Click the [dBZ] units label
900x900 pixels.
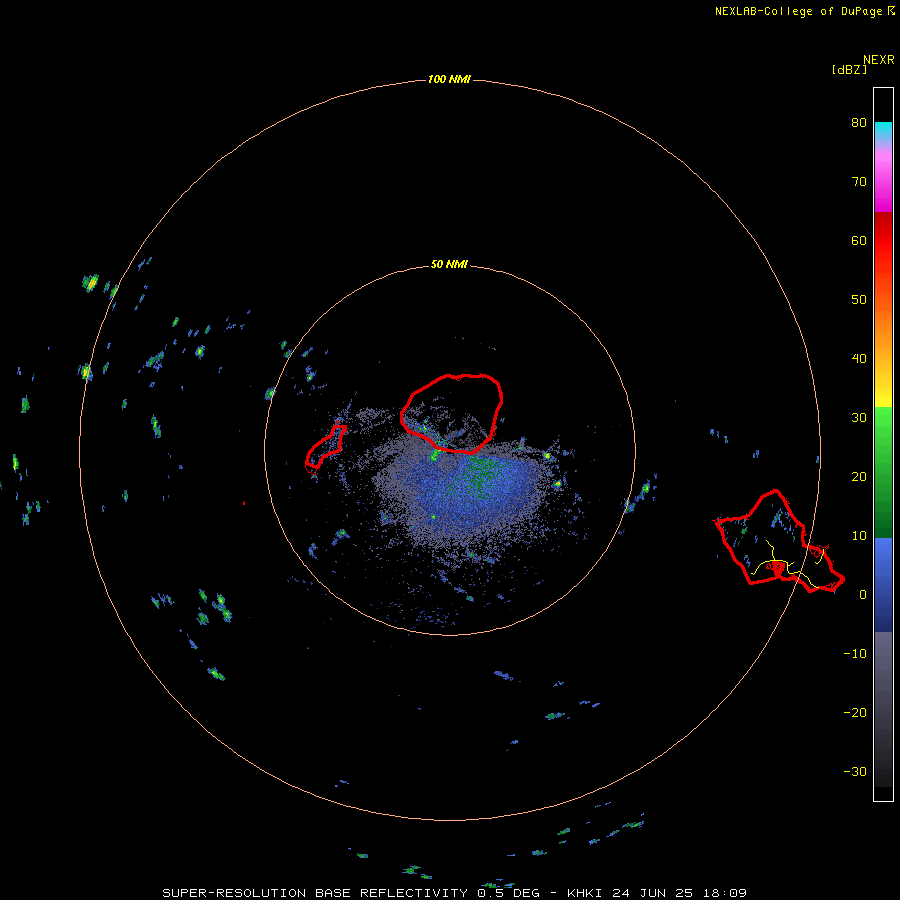[x=849, y=70]
